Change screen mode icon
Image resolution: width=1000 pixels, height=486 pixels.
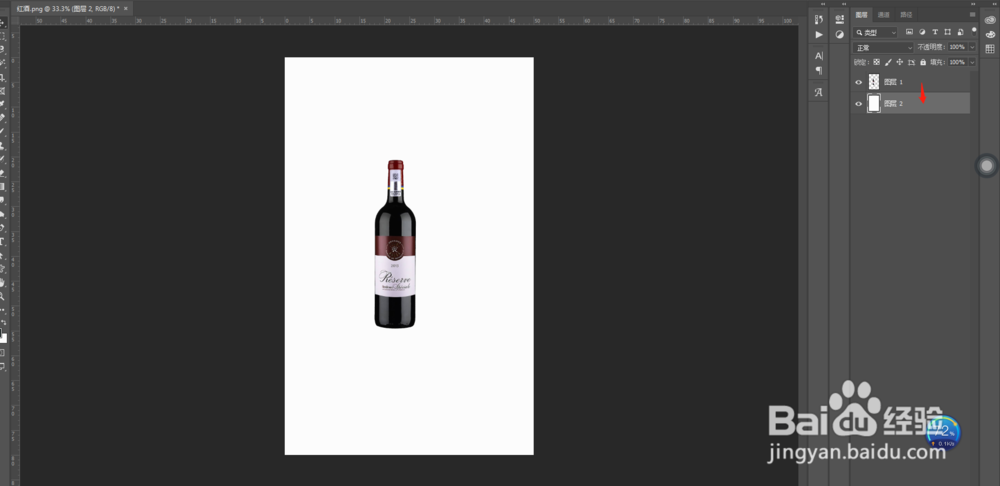(3, 366)
